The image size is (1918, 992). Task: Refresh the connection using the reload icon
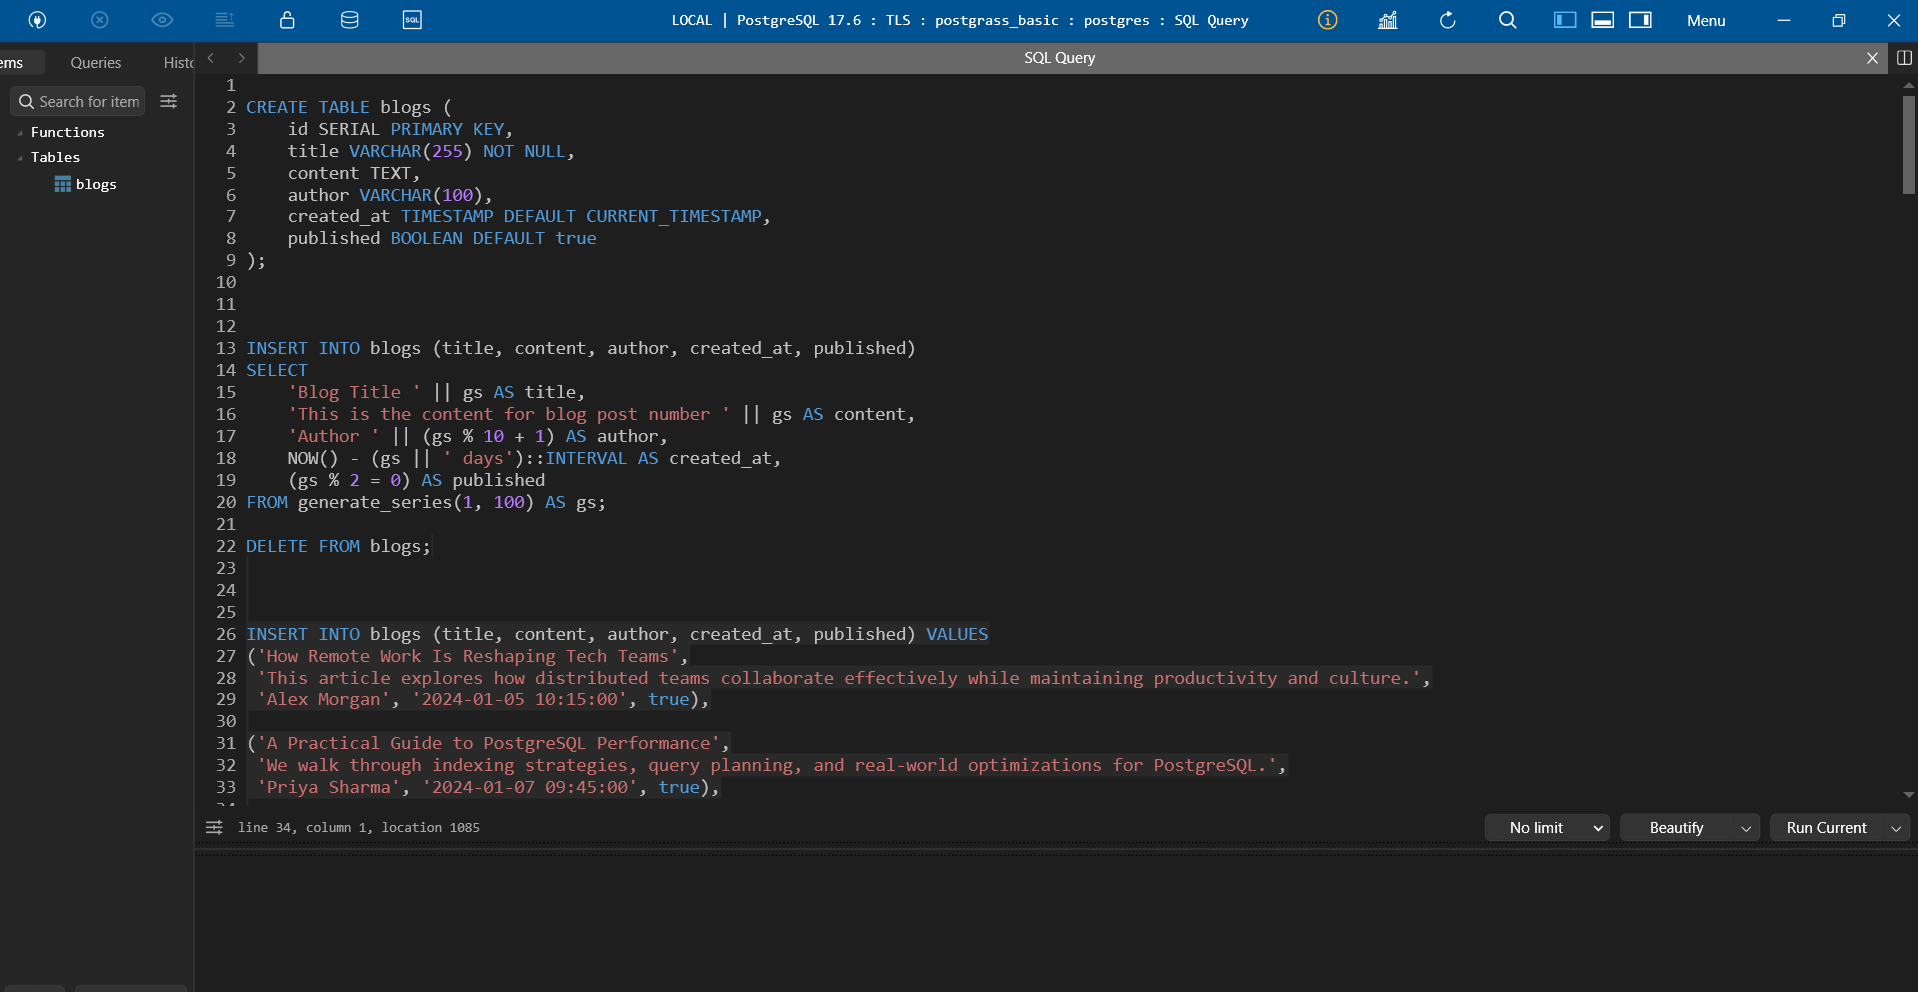point(1447,20)
